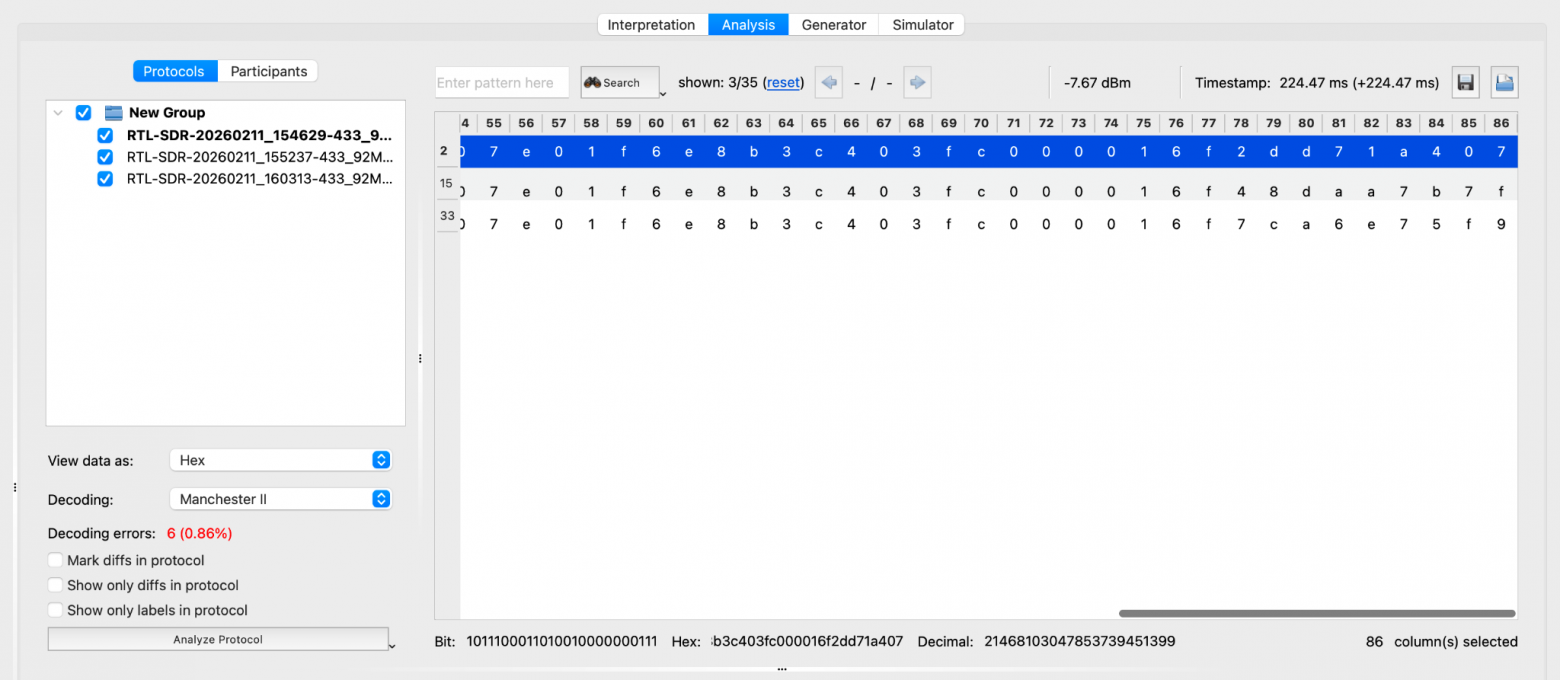
Task: Open the View data as Hex dropdown
Action: [x=281, y=460]
